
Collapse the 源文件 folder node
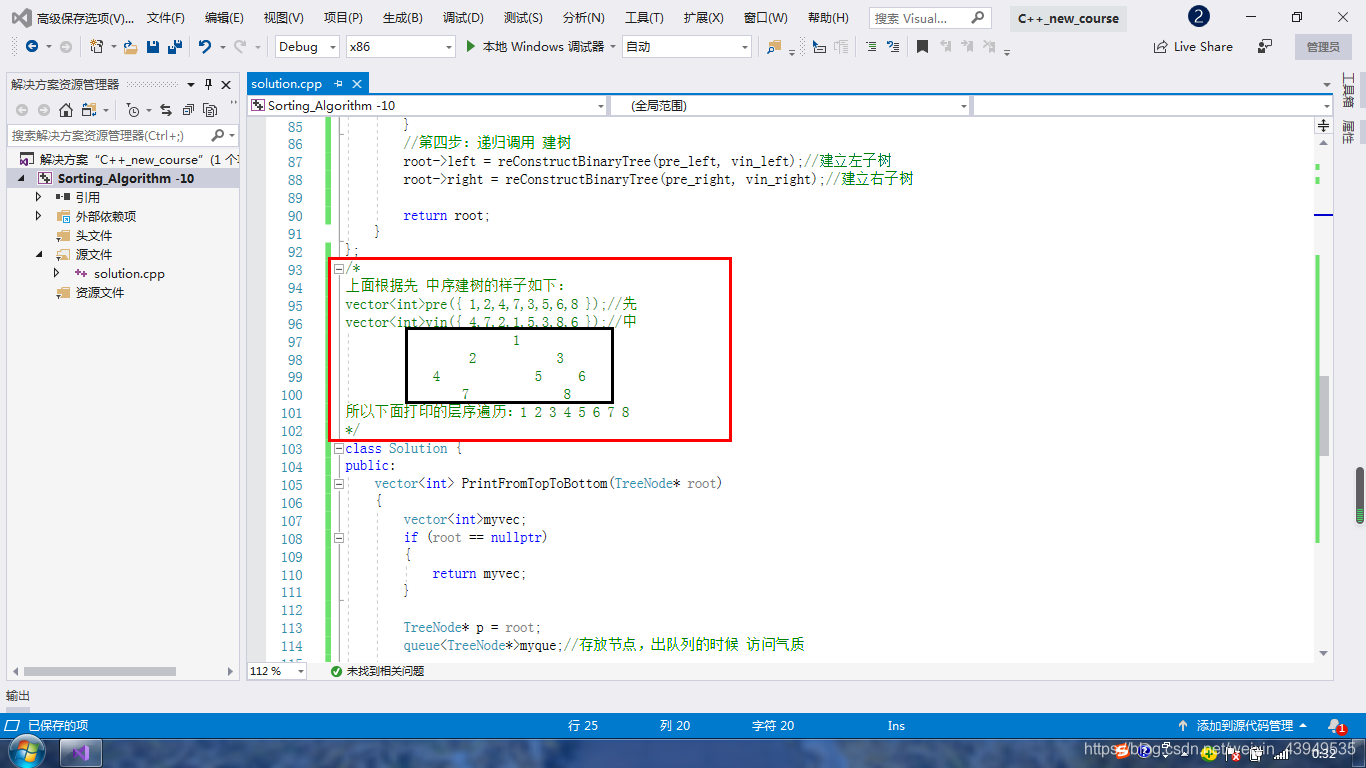pyautogui.click(x=39, y=254)
